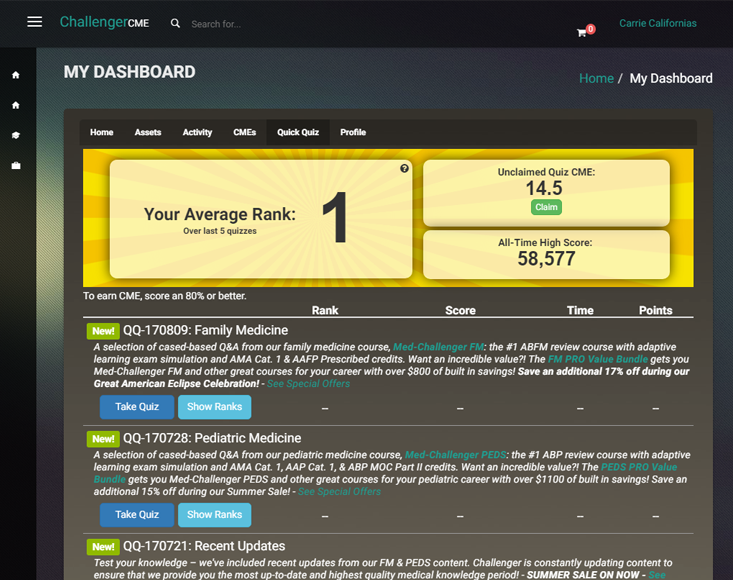733x580 pixels.
Task: Open the FM PRO Value Bundle link
Action: click(x=597, y=359)
